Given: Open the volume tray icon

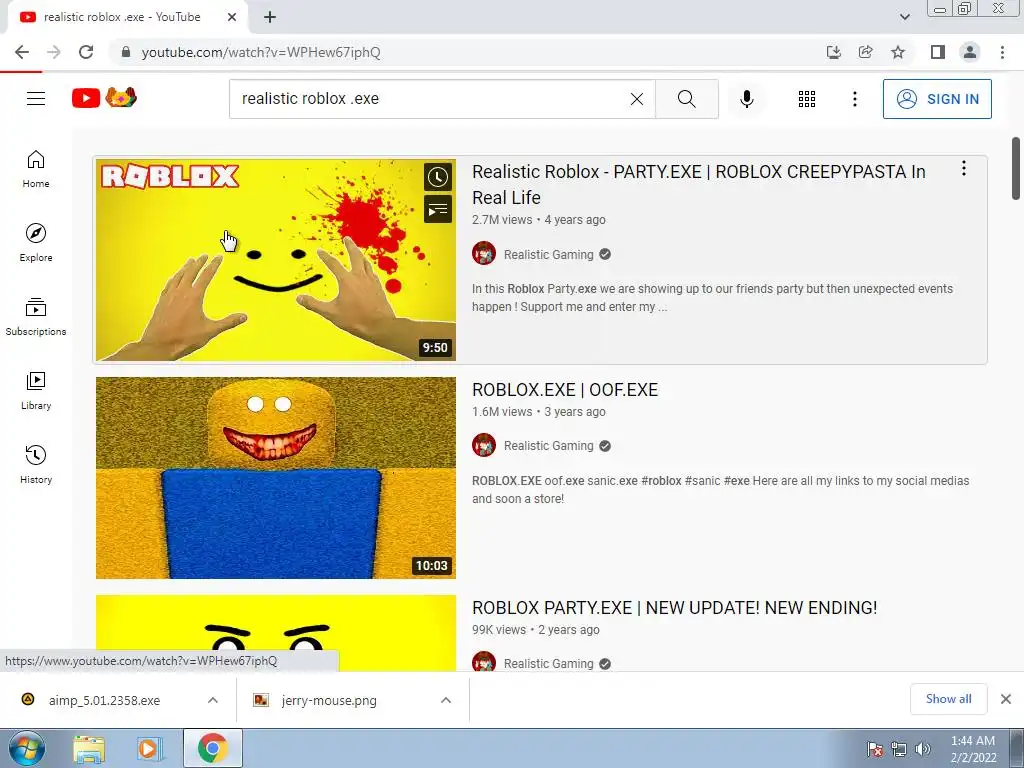Looking at the screenshot, I should 922,749.
